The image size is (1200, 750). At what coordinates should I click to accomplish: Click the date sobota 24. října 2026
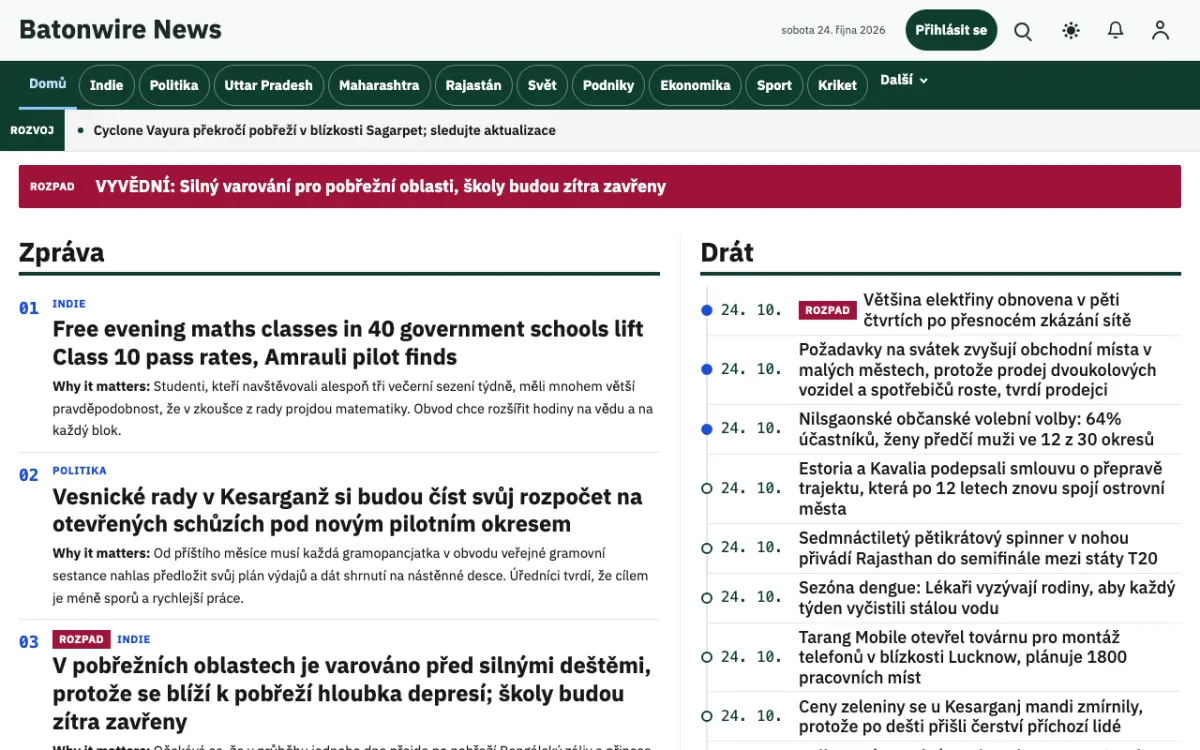[833, 30]
